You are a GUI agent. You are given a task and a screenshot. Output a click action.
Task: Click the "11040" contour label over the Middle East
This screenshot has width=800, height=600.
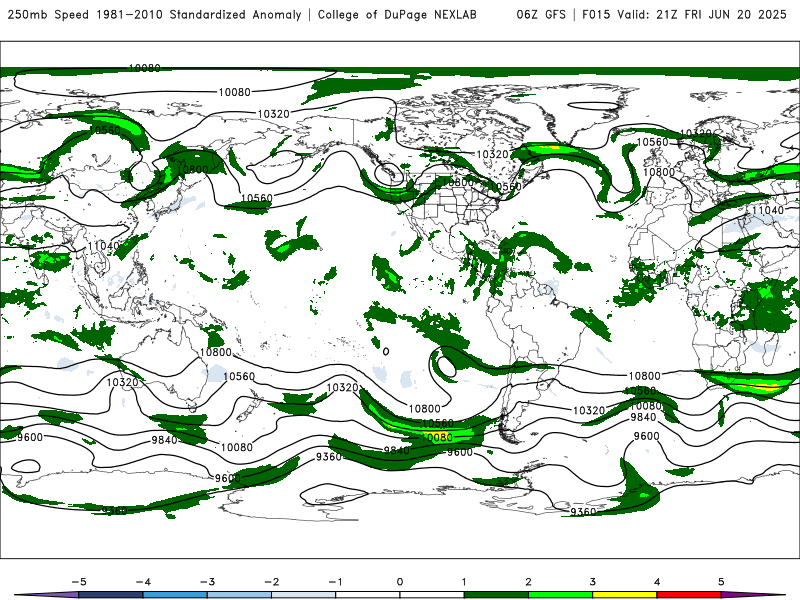click(x=767, y=210)
